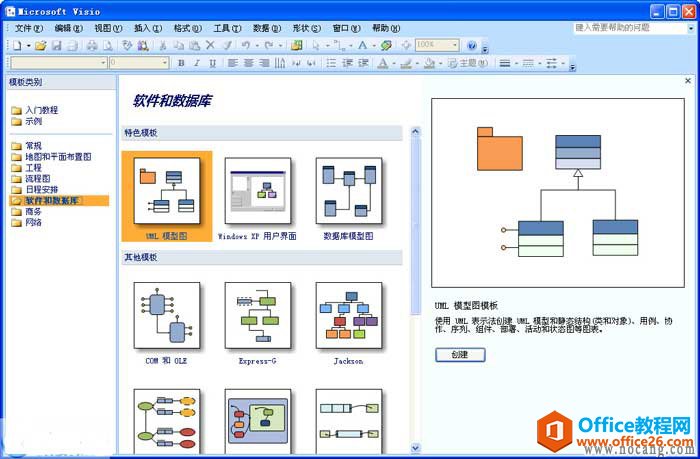Viewport: 700px width, 459px height.
Task: Click the Print icon in the toolbar
Action: pos(92,46)
